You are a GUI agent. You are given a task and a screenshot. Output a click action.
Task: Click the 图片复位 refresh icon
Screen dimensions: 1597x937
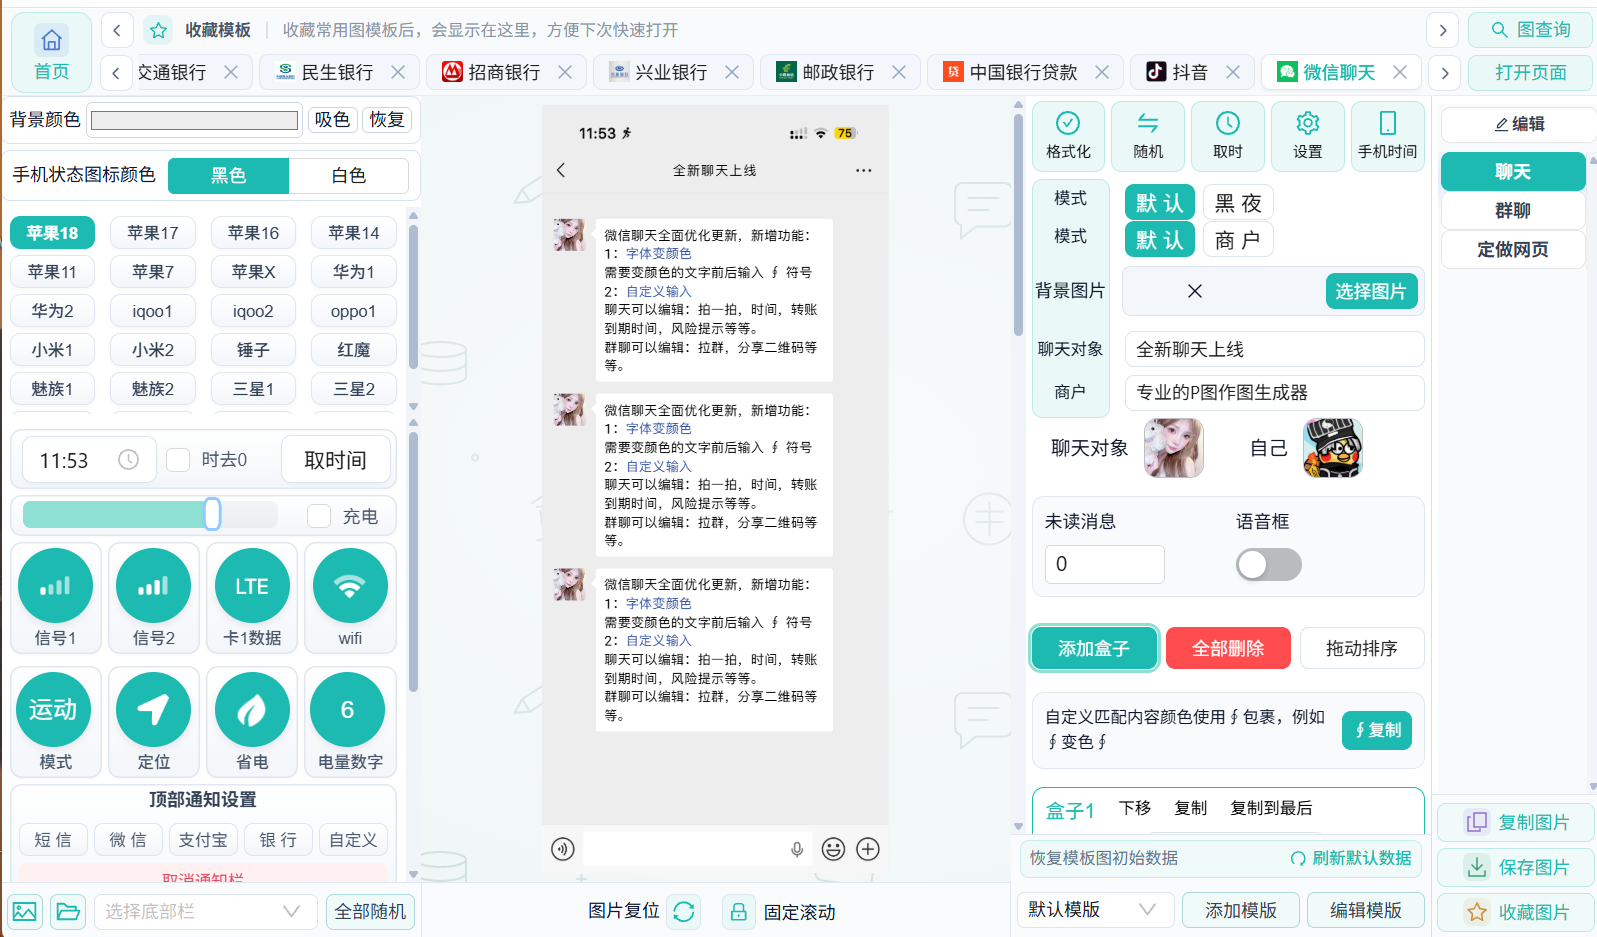tap(684, 912)
